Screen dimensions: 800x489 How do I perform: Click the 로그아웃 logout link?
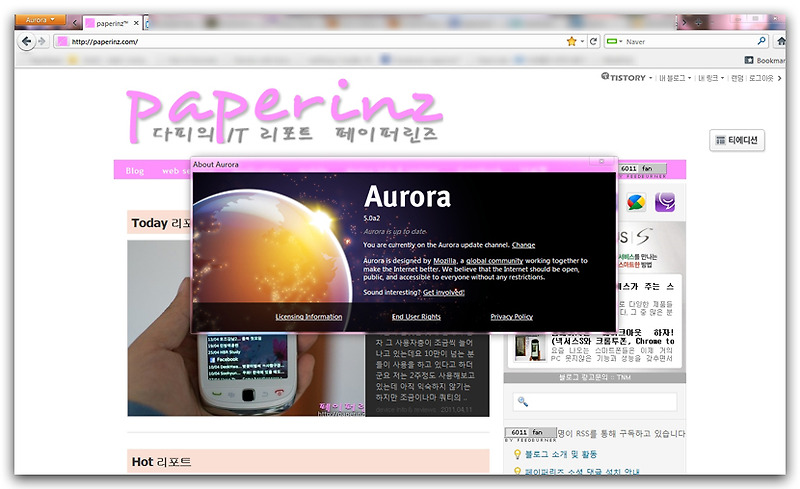point(761,78)
